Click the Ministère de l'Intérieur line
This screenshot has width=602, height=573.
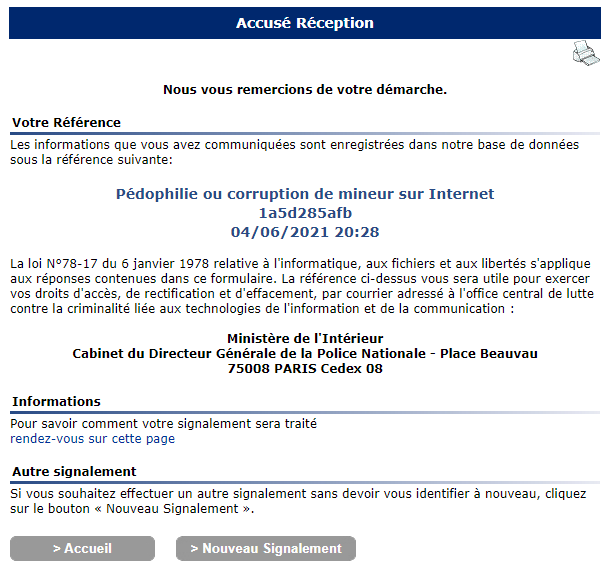[305, 338]
